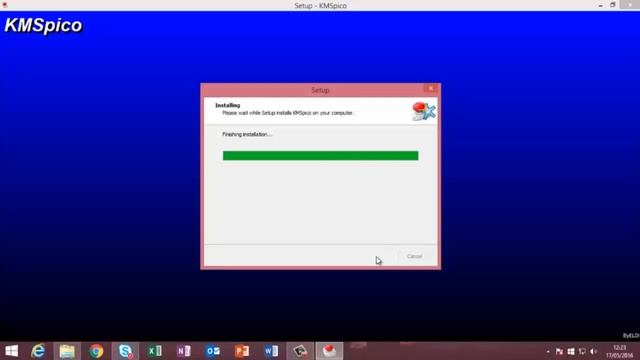640x360 pixels.
Task: Open File Explorer from the taskbar
Action: pyautogui.click(x=67, y=351)
